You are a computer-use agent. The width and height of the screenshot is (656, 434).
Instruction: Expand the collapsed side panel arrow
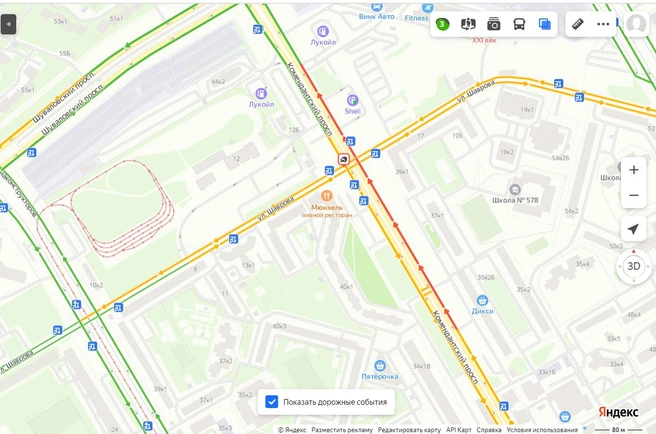8,24
